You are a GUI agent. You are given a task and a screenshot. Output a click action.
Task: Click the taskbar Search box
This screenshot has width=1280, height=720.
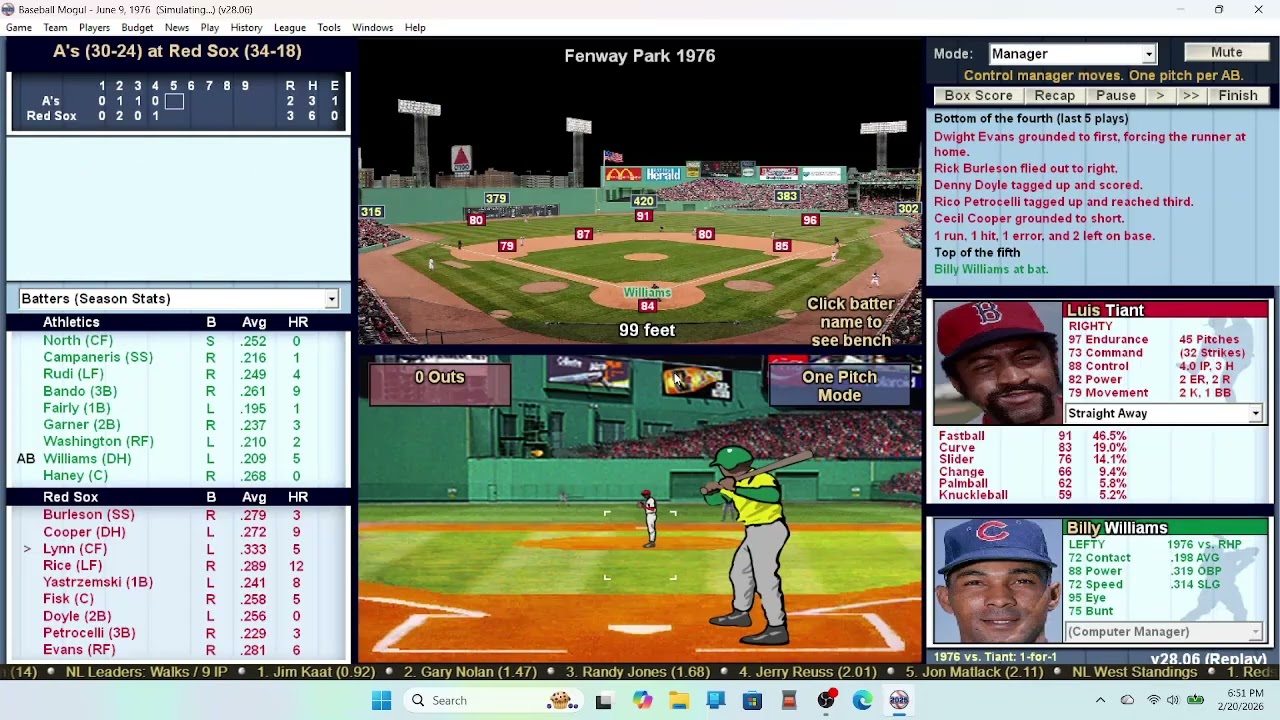tap(491, 701)
